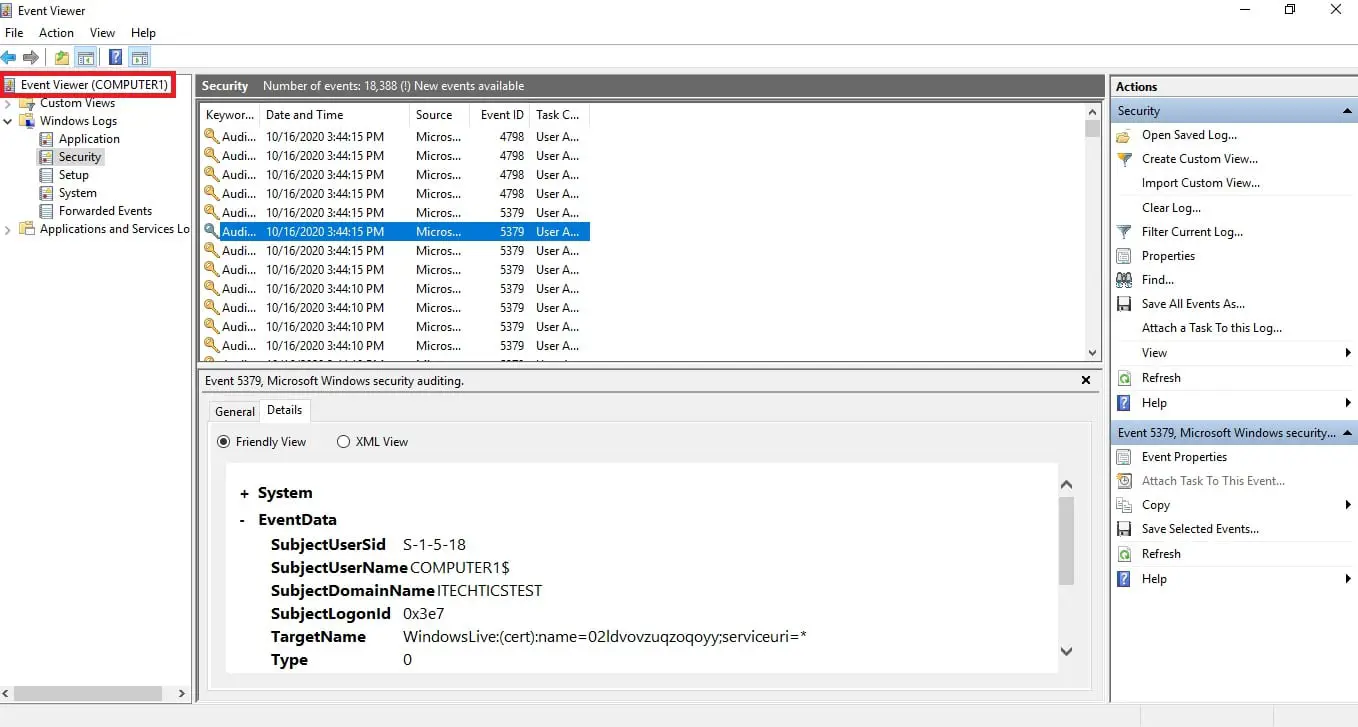1358x727 pixels.
Task: Click the blue Help icon on the toolbar
Action: [115, 57]
